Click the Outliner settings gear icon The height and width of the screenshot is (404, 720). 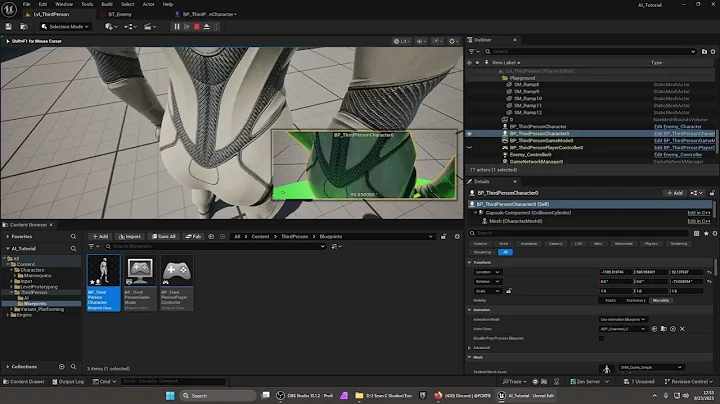pyautogui.click(x=713, y=51)
